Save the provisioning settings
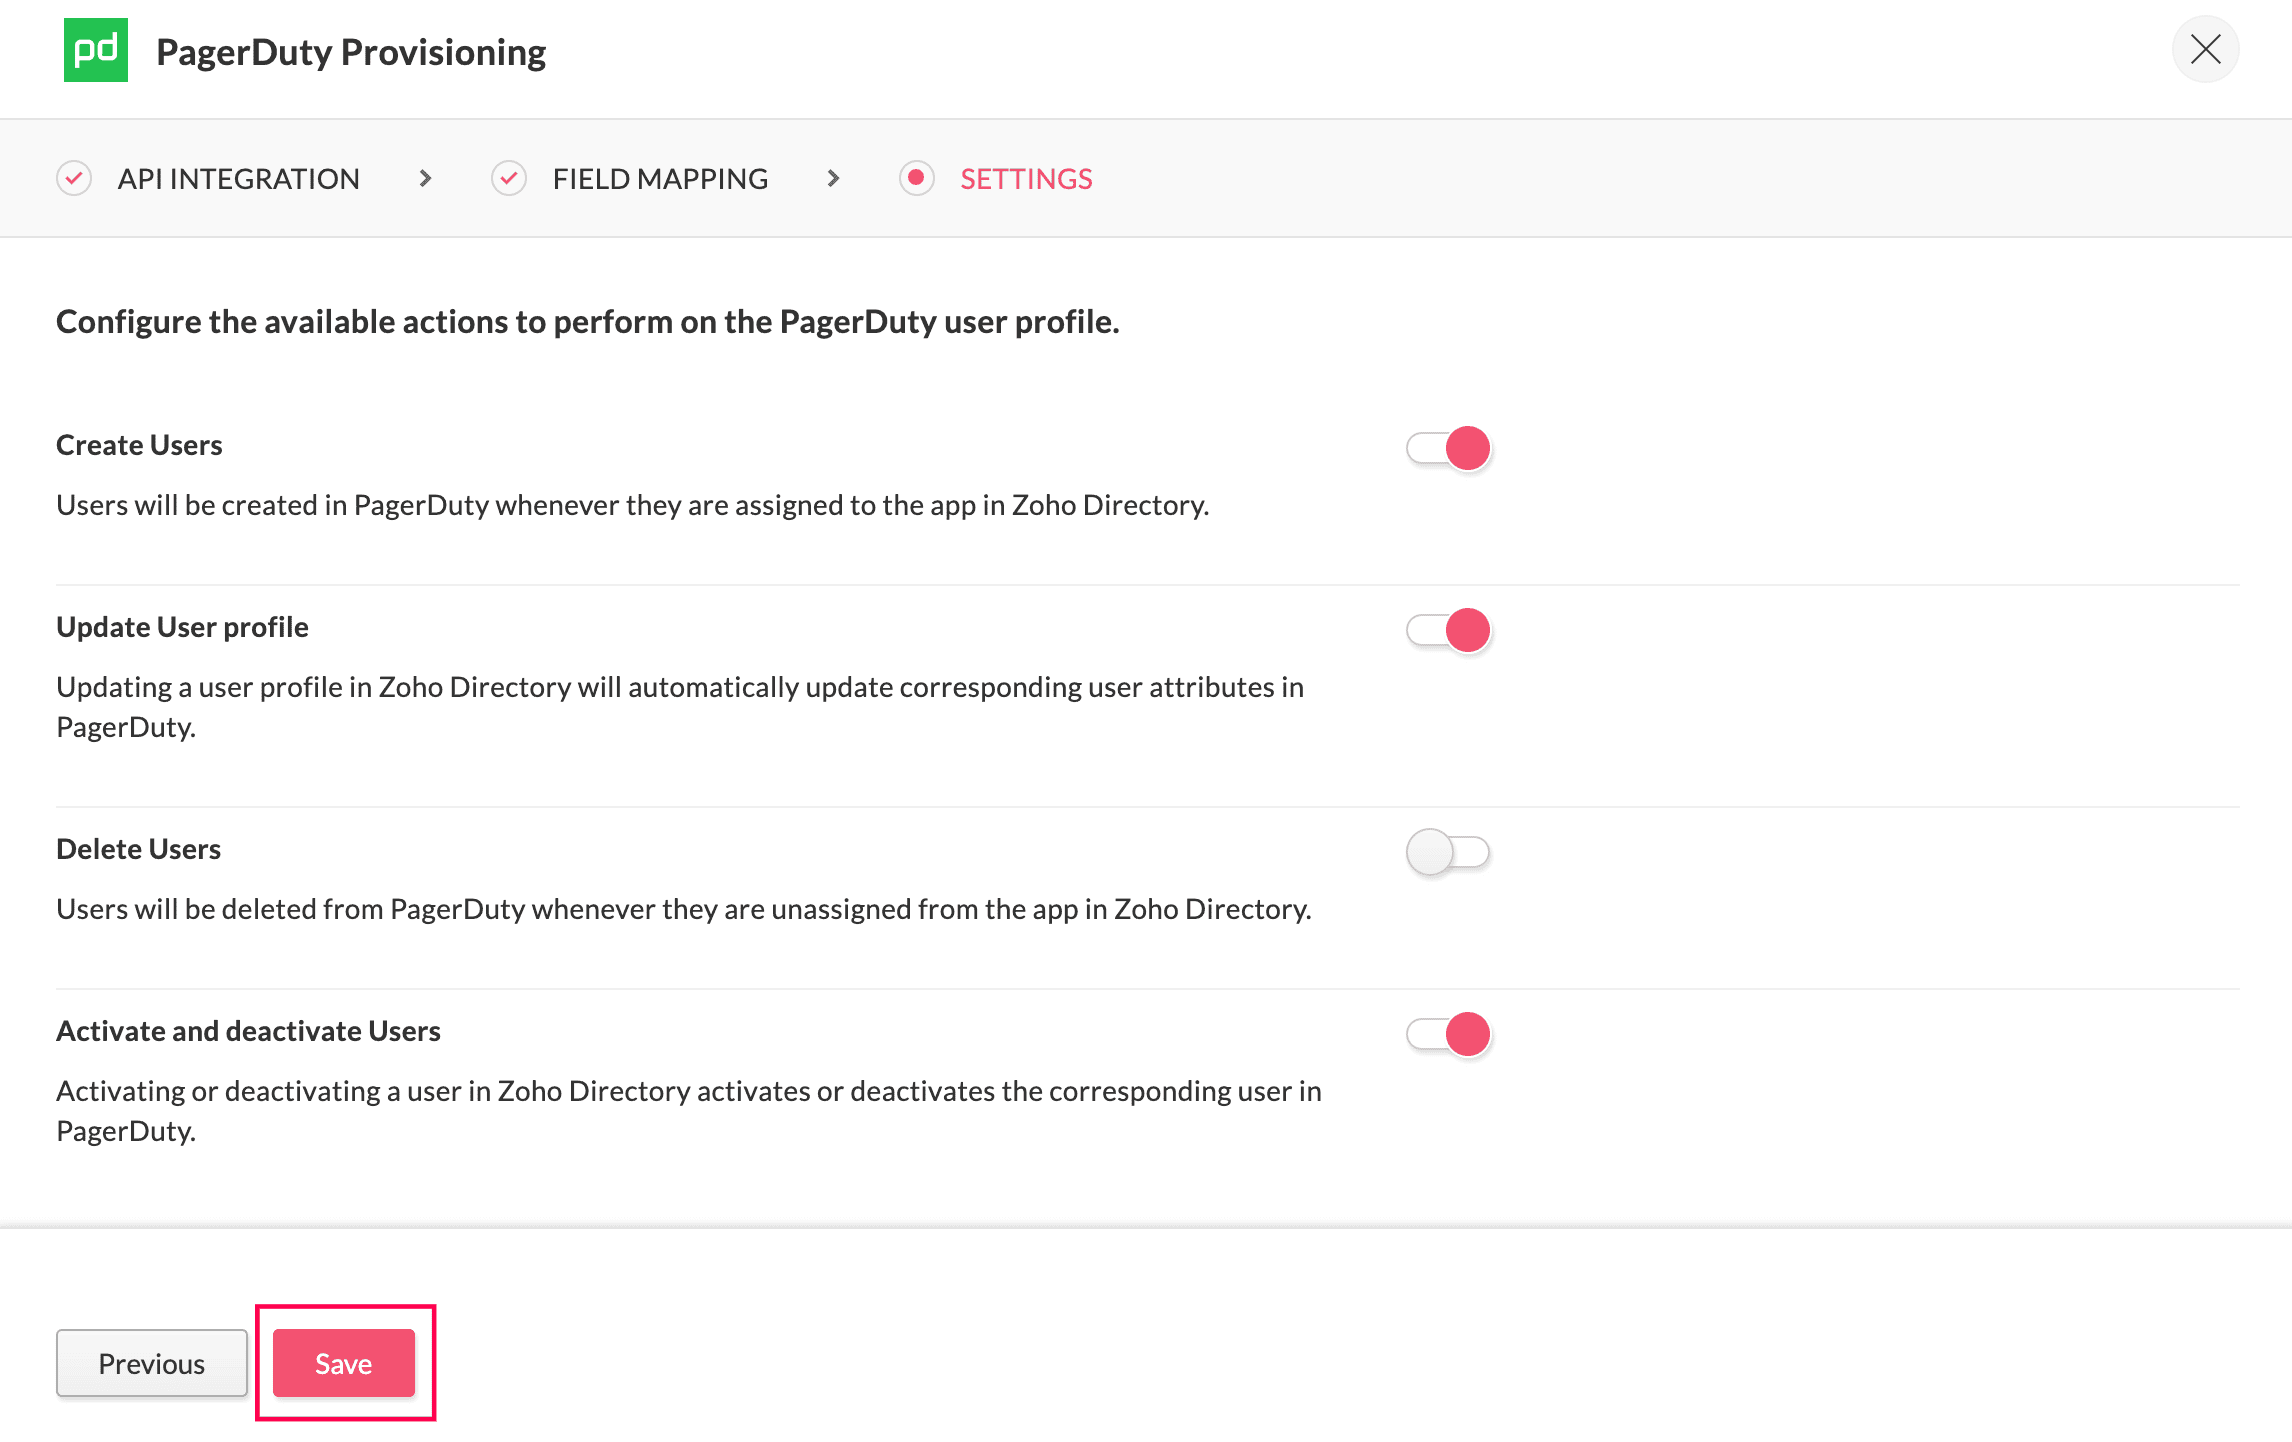The image size is (2292, 1442). coord(343,1363)
